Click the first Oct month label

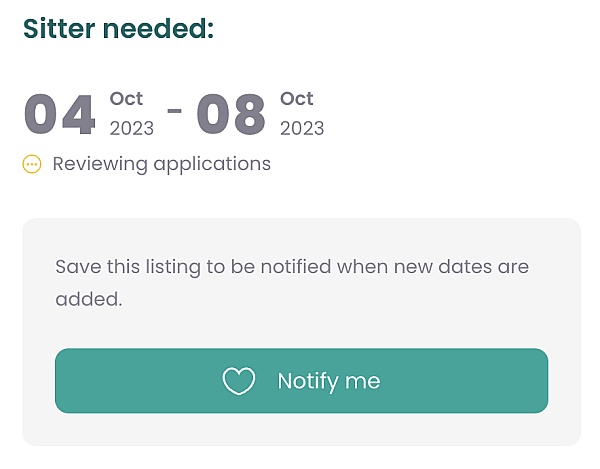(x=126, y=99)
